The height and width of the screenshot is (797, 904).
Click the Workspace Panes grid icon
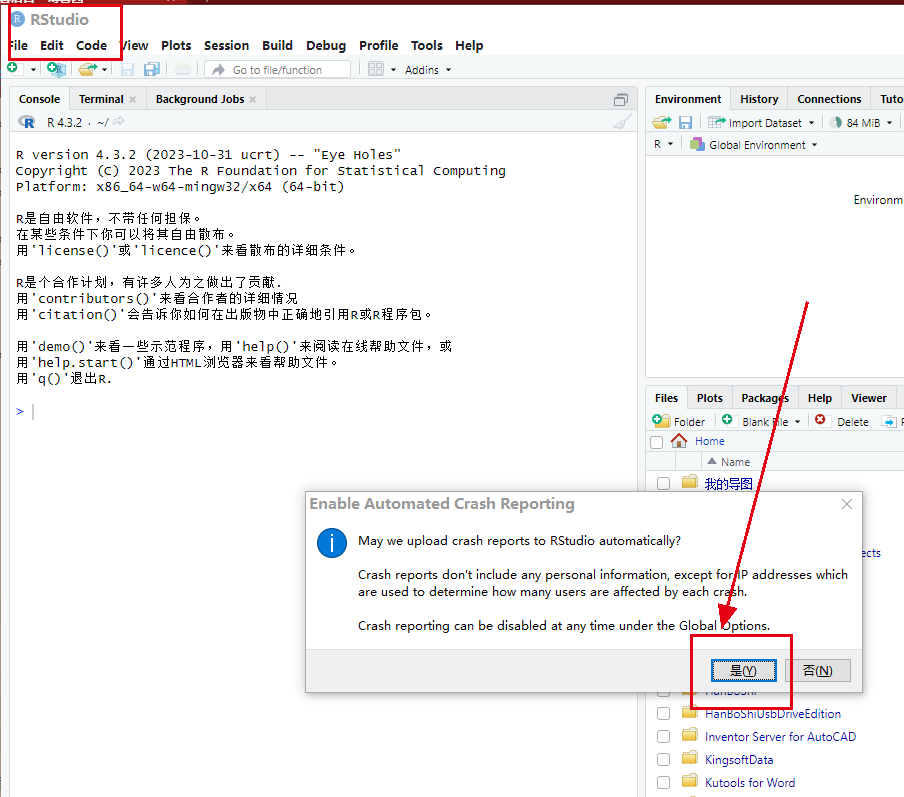376,69
